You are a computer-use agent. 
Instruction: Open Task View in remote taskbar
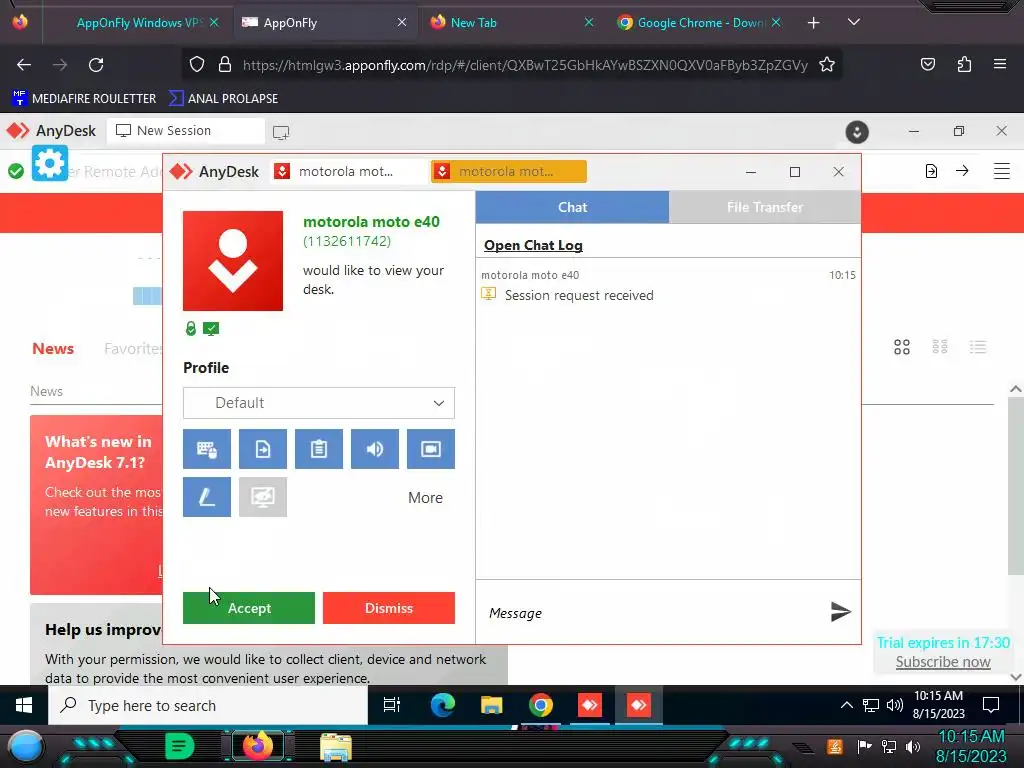pos(392,705)
